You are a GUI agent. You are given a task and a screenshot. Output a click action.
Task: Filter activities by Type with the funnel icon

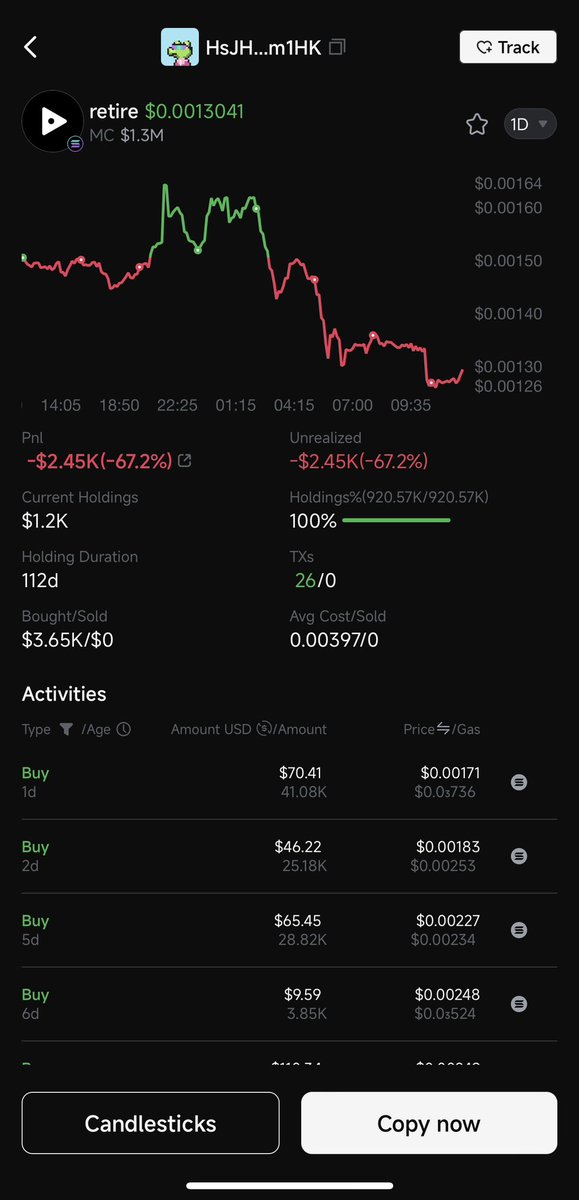[x=65, y=730]
